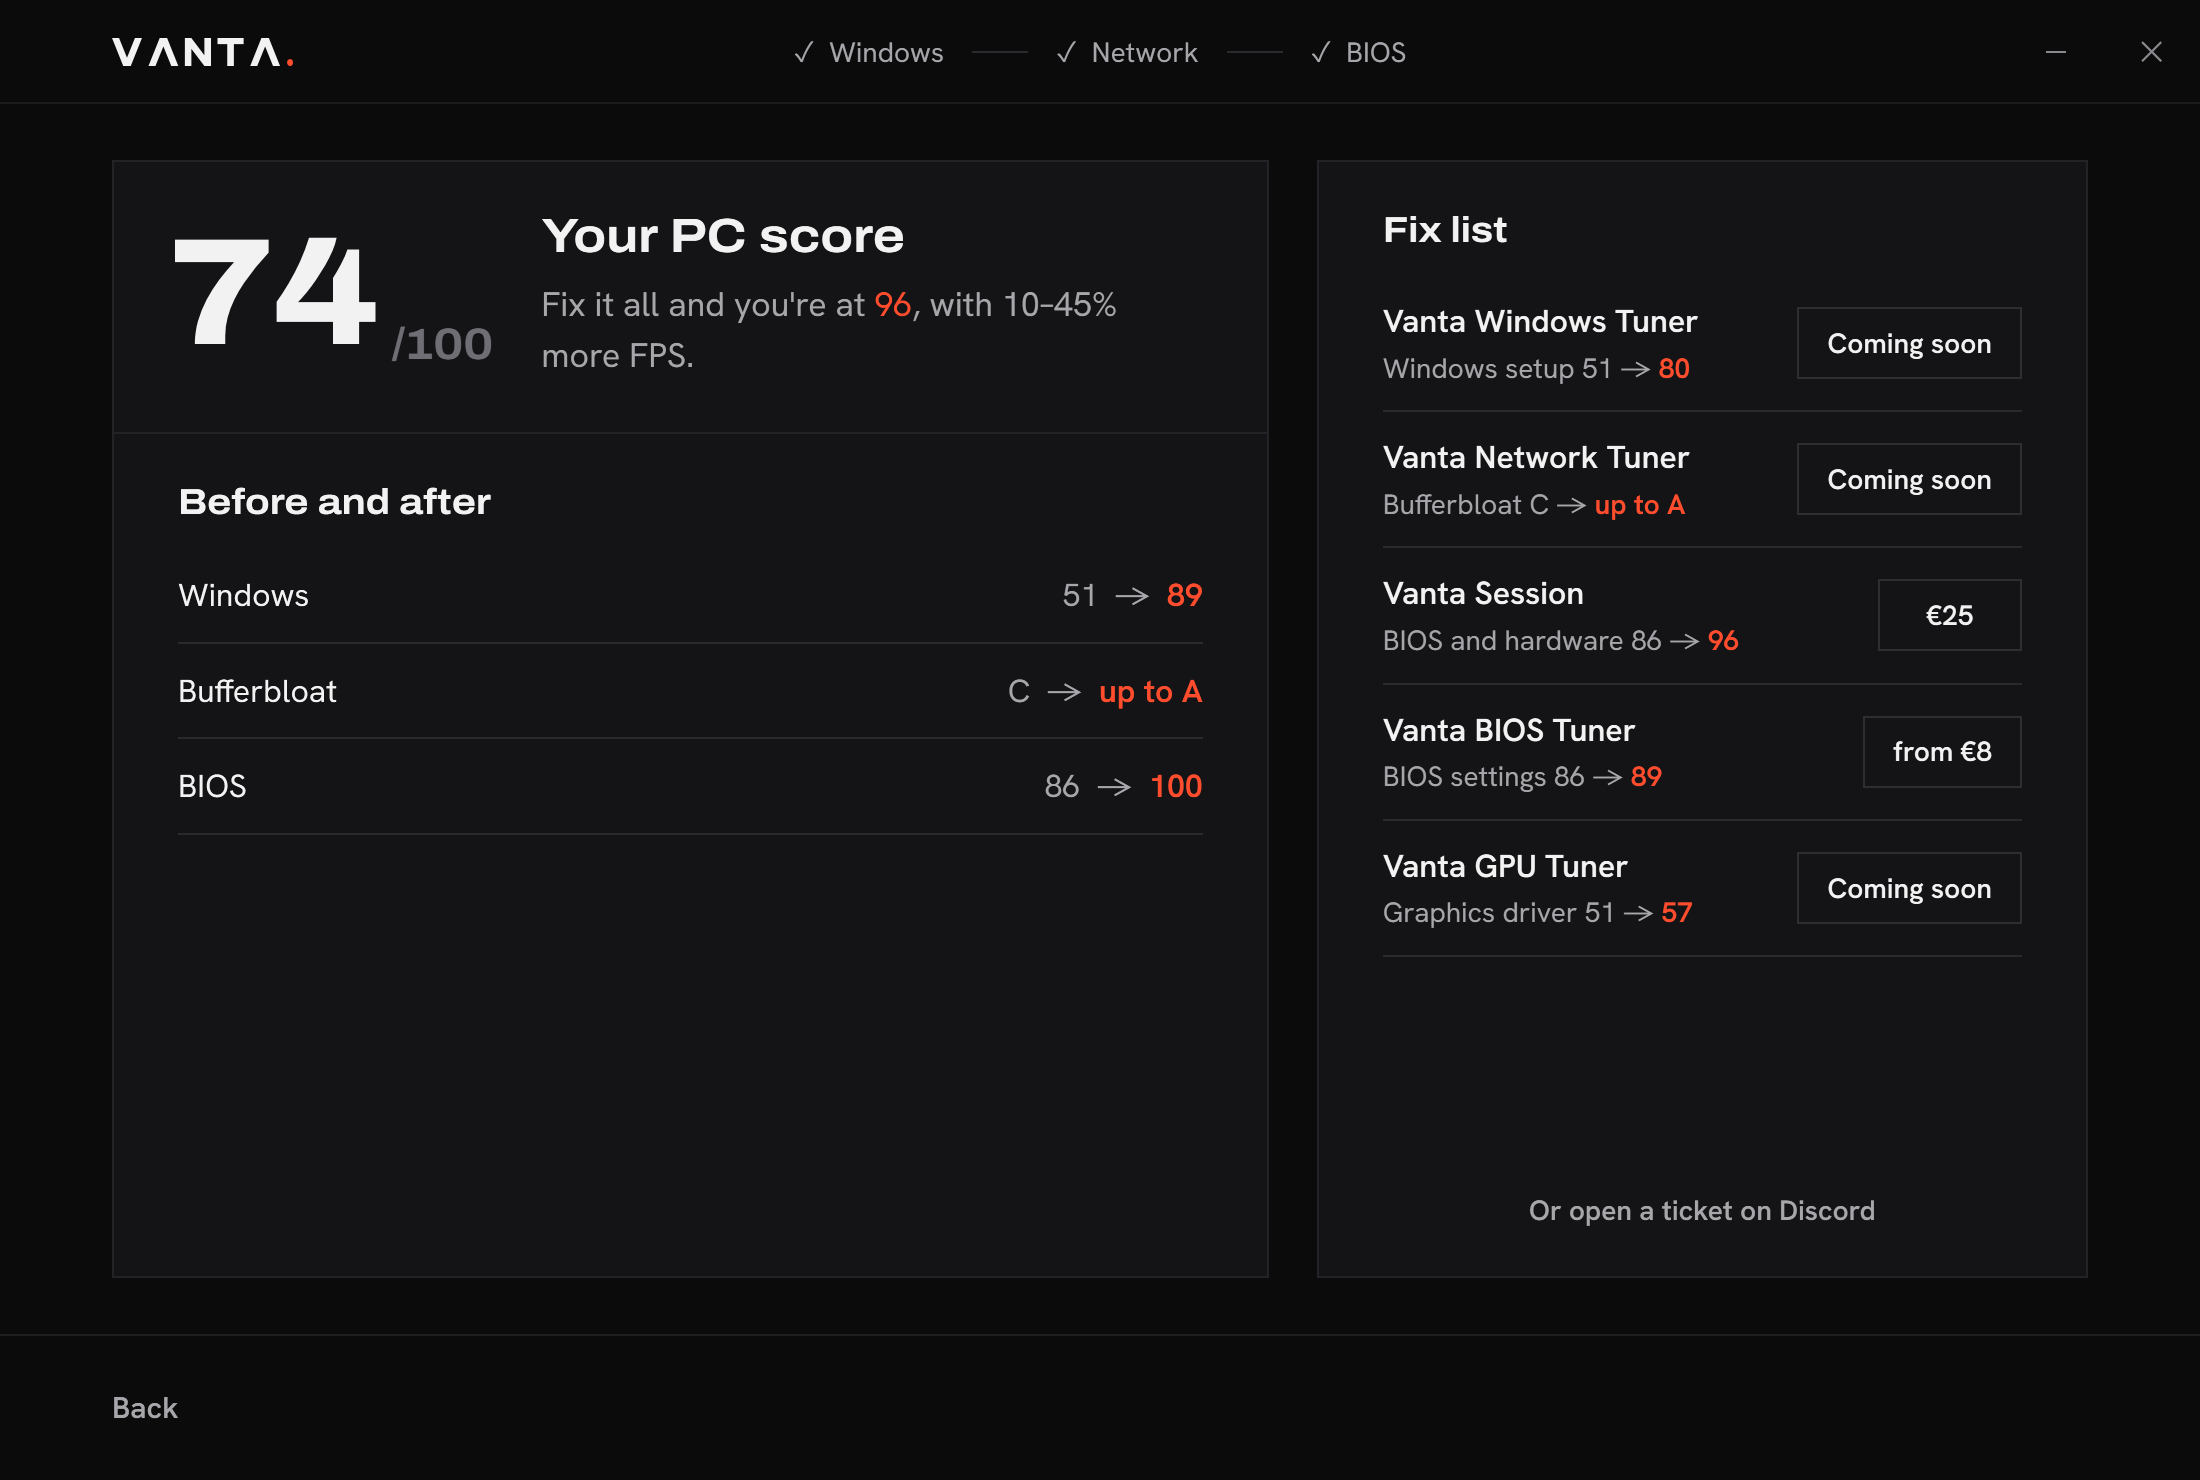Go Back to previous screen
2200x1480 pixels.
click(145, 1408)
